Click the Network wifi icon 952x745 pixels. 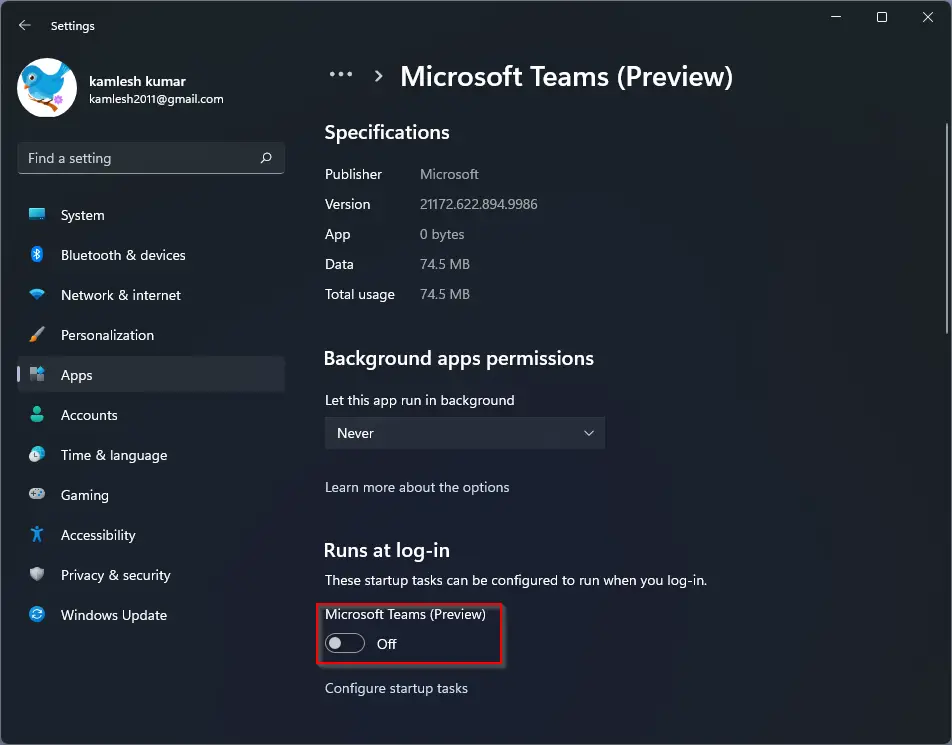(x=37, y=294)
